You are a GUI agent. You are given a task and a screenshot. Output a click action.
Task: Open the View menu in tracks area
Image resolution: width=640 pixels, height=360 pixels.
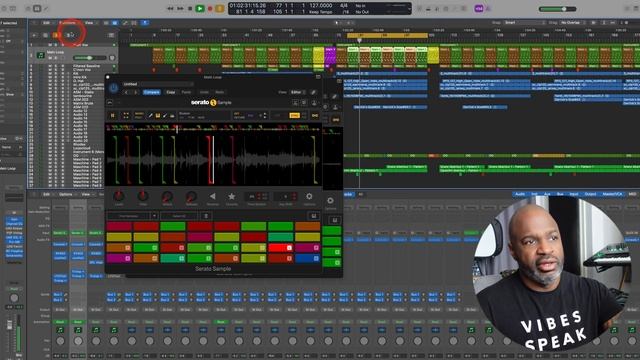(89, 23)
